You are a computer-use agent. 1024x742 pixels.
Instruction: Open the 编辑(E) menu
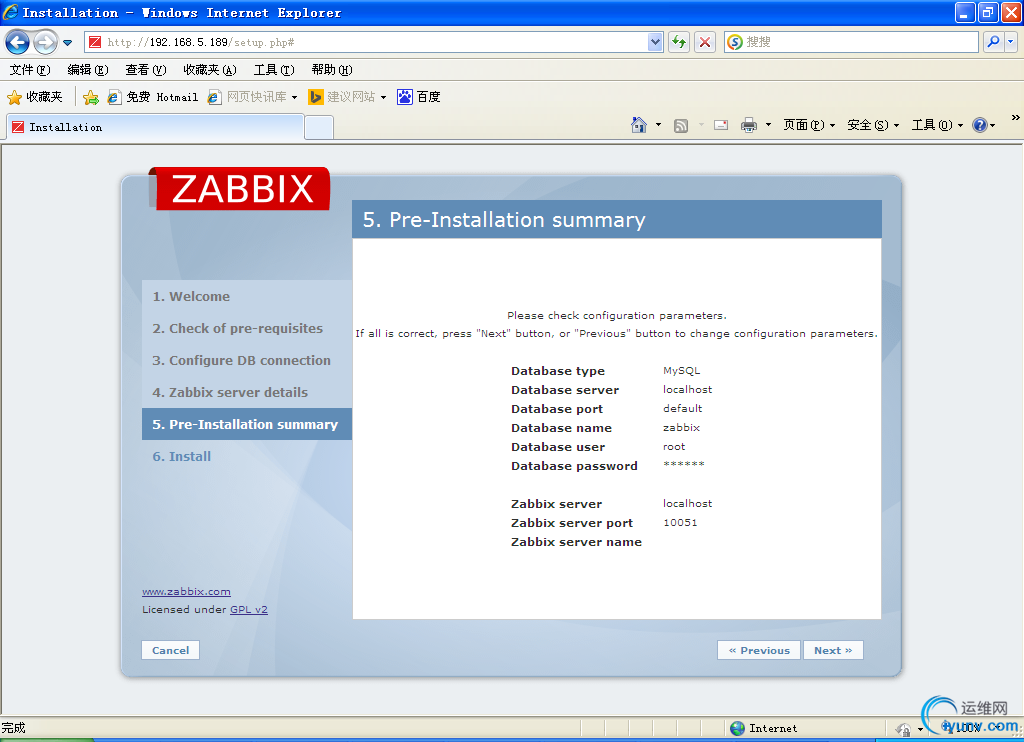click(x=88, y=70)
